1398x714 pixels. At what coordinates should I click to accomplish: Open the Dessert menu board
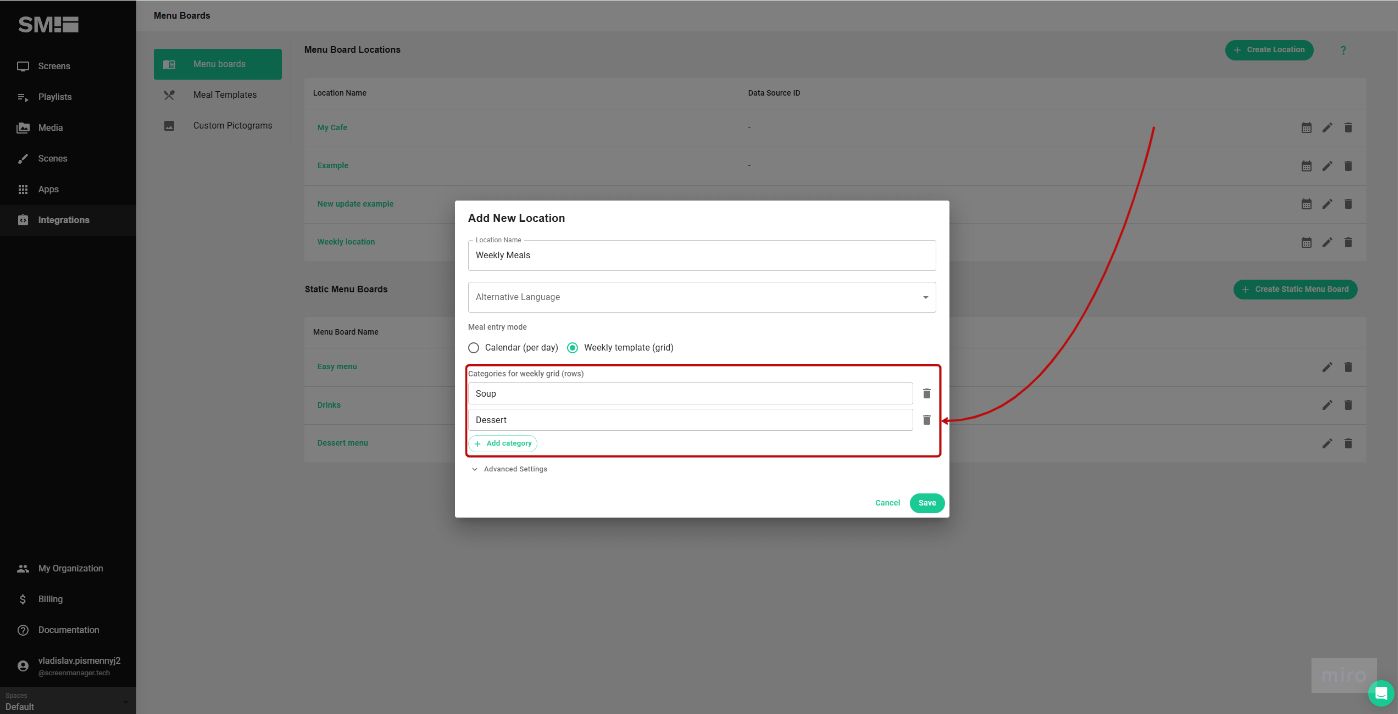click(342, 443)
